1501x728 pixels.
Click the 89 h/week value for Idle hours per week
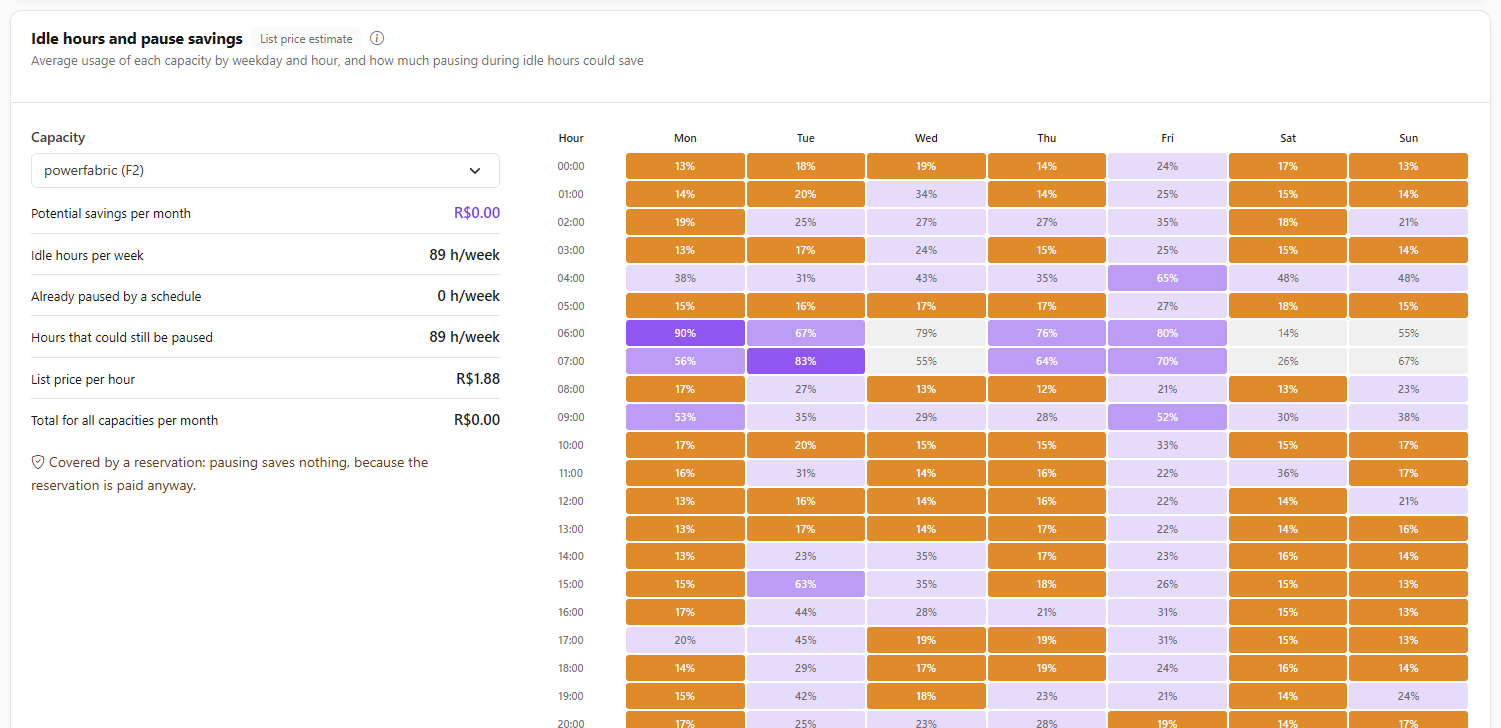pos(464,255)
